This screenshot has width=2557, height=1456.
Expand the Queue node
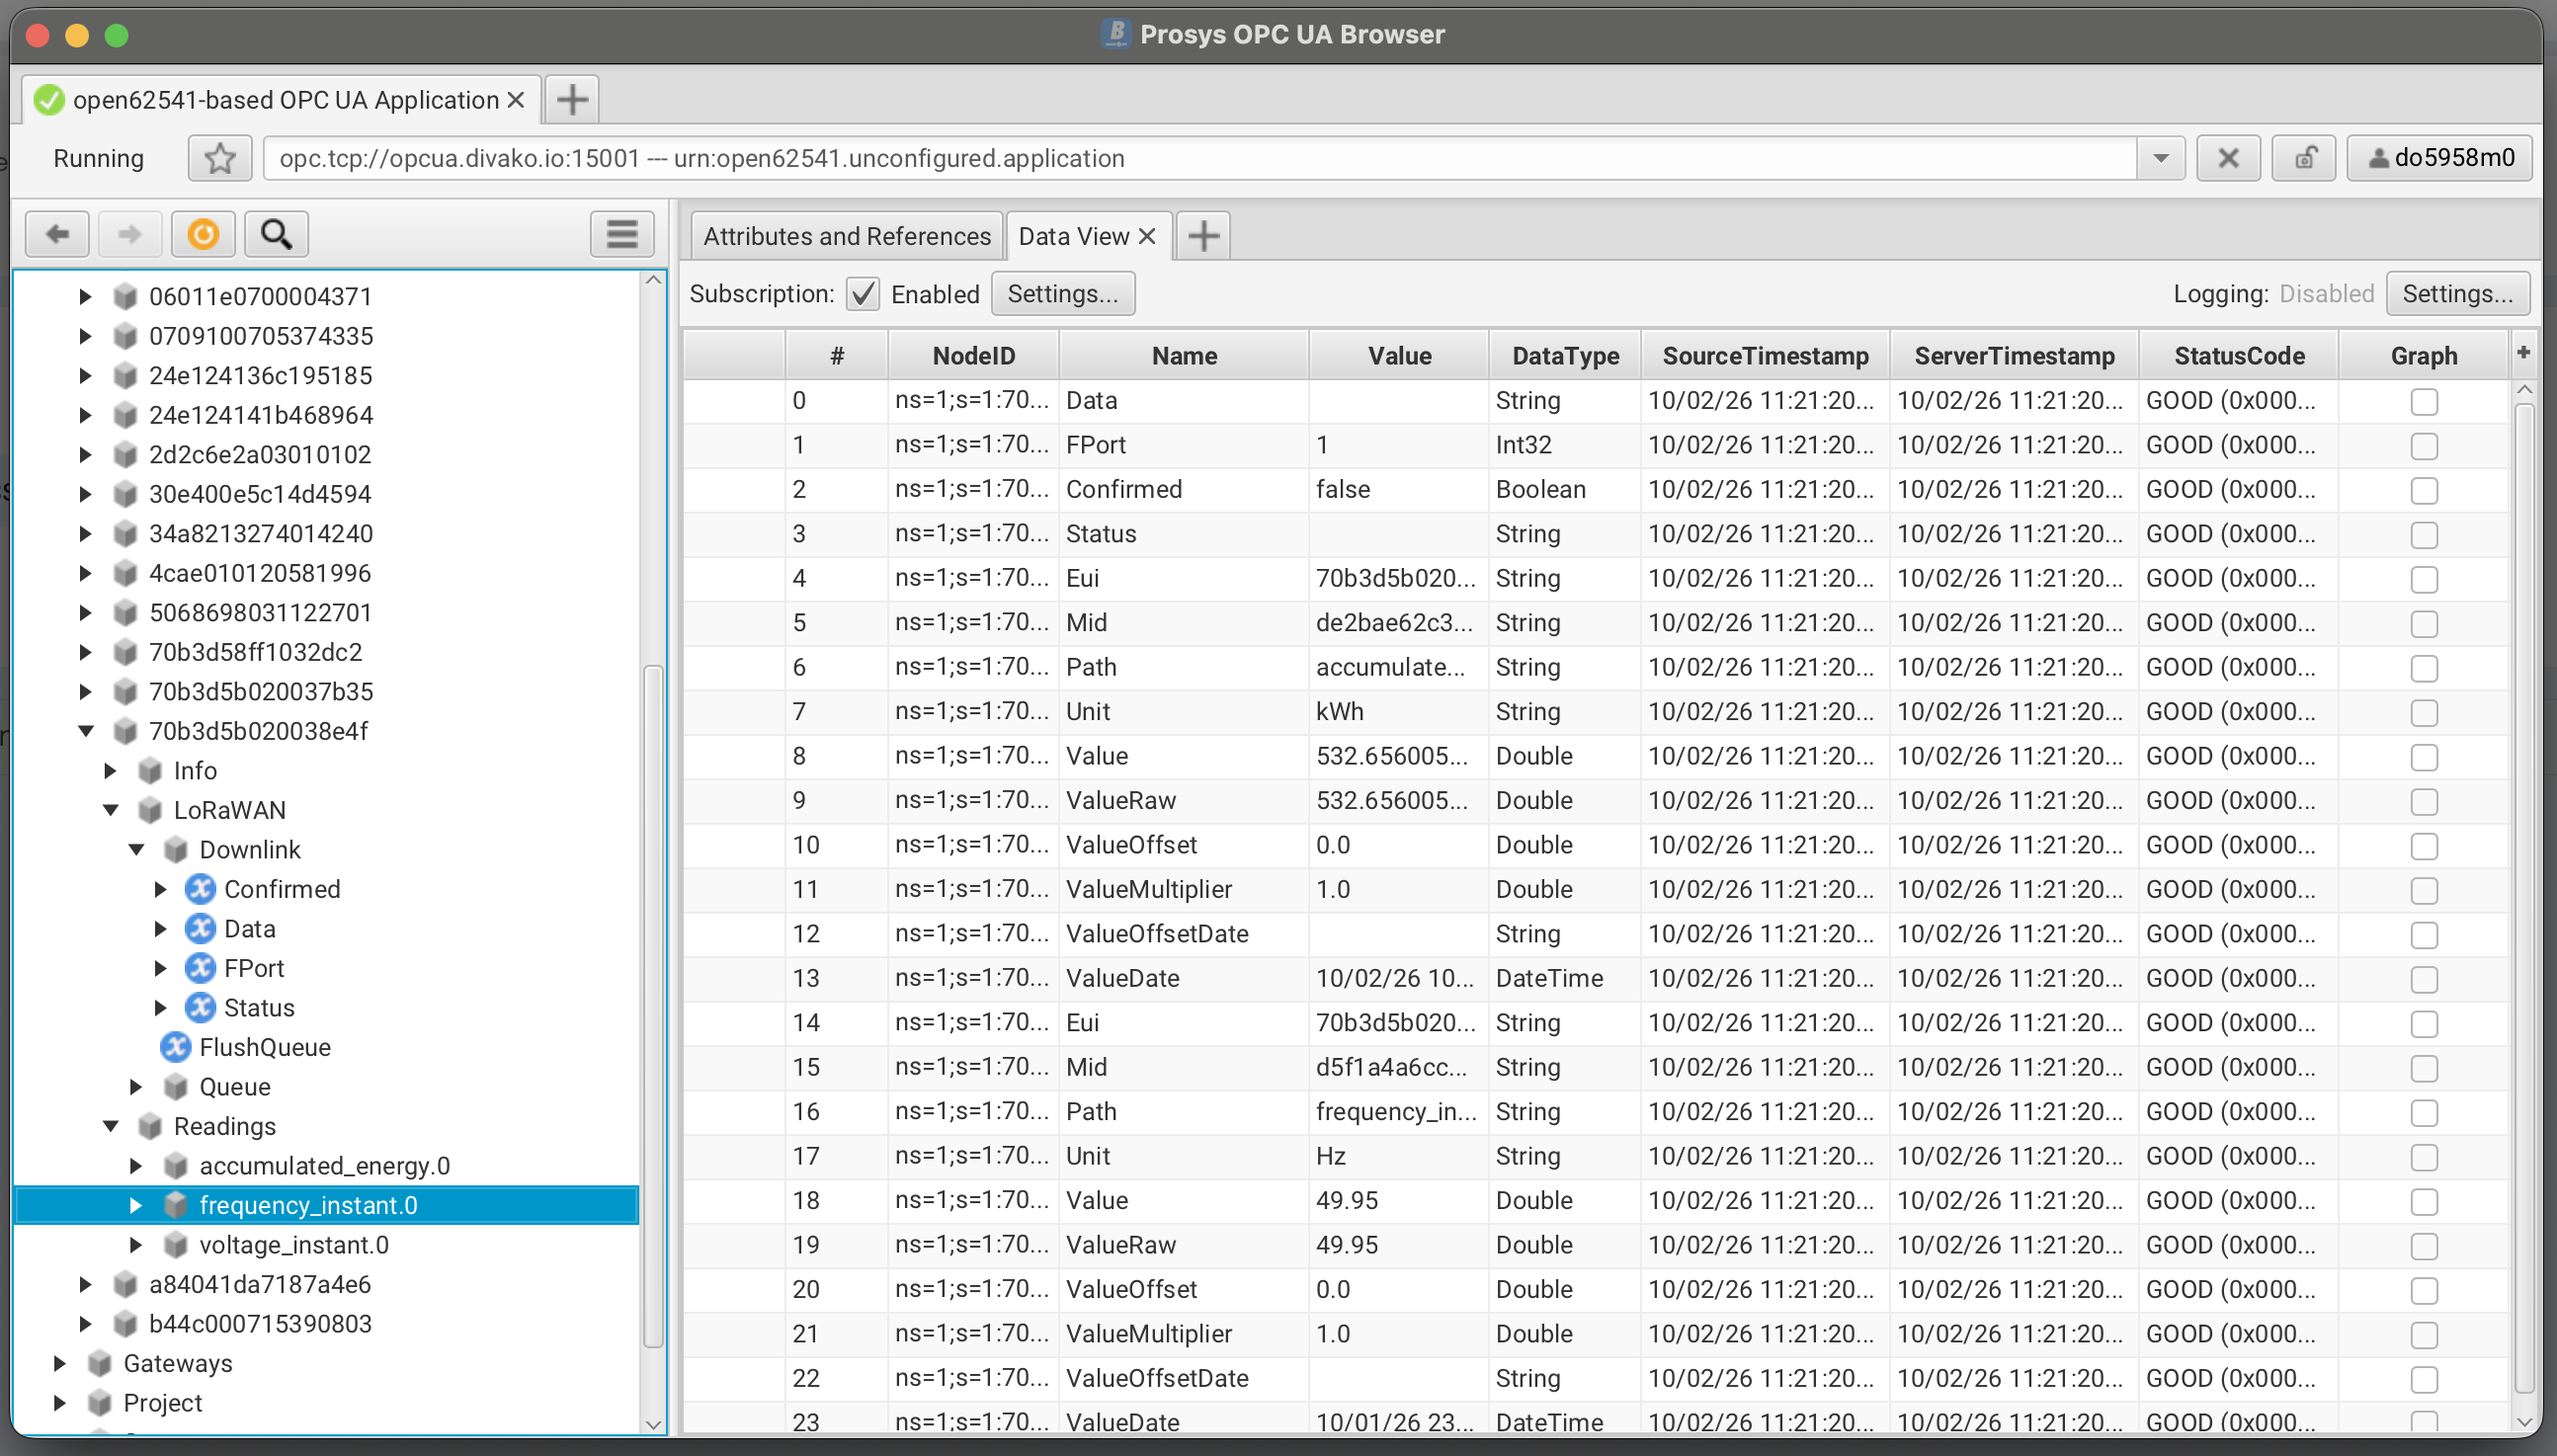click(136, 1086)
